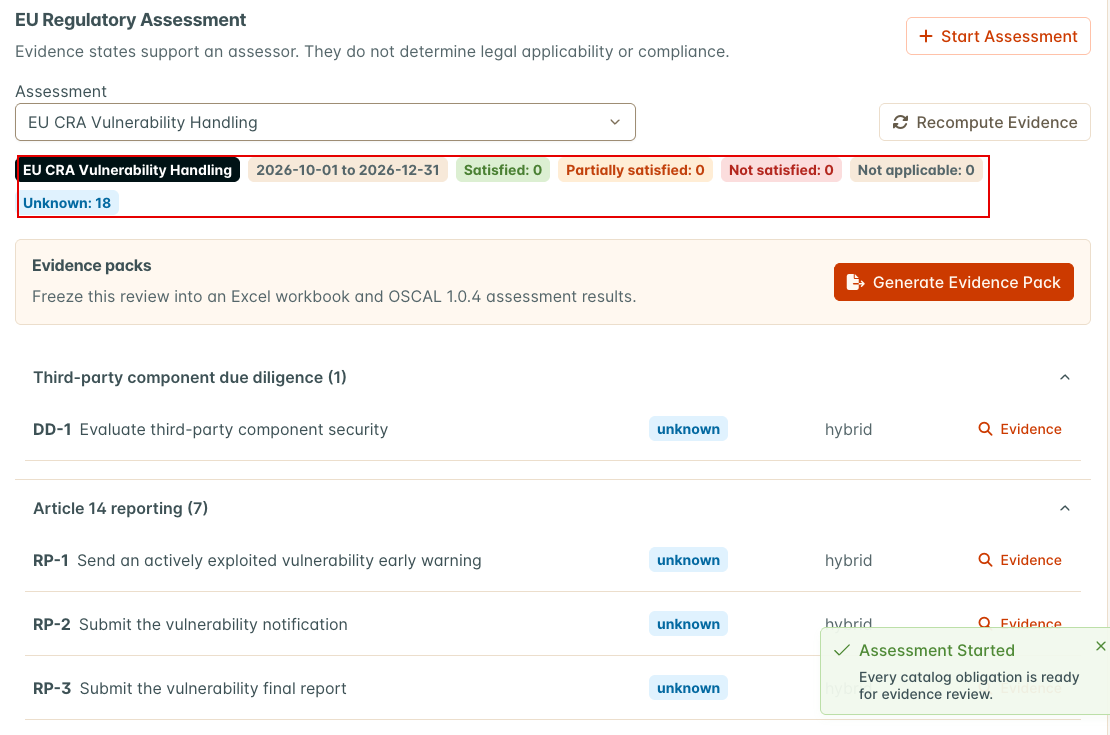This screenshot has width=1110, height=735.
Task: Click the unknown status badge for RP-1
Action: pyautogui.click(x=688, y=560)
